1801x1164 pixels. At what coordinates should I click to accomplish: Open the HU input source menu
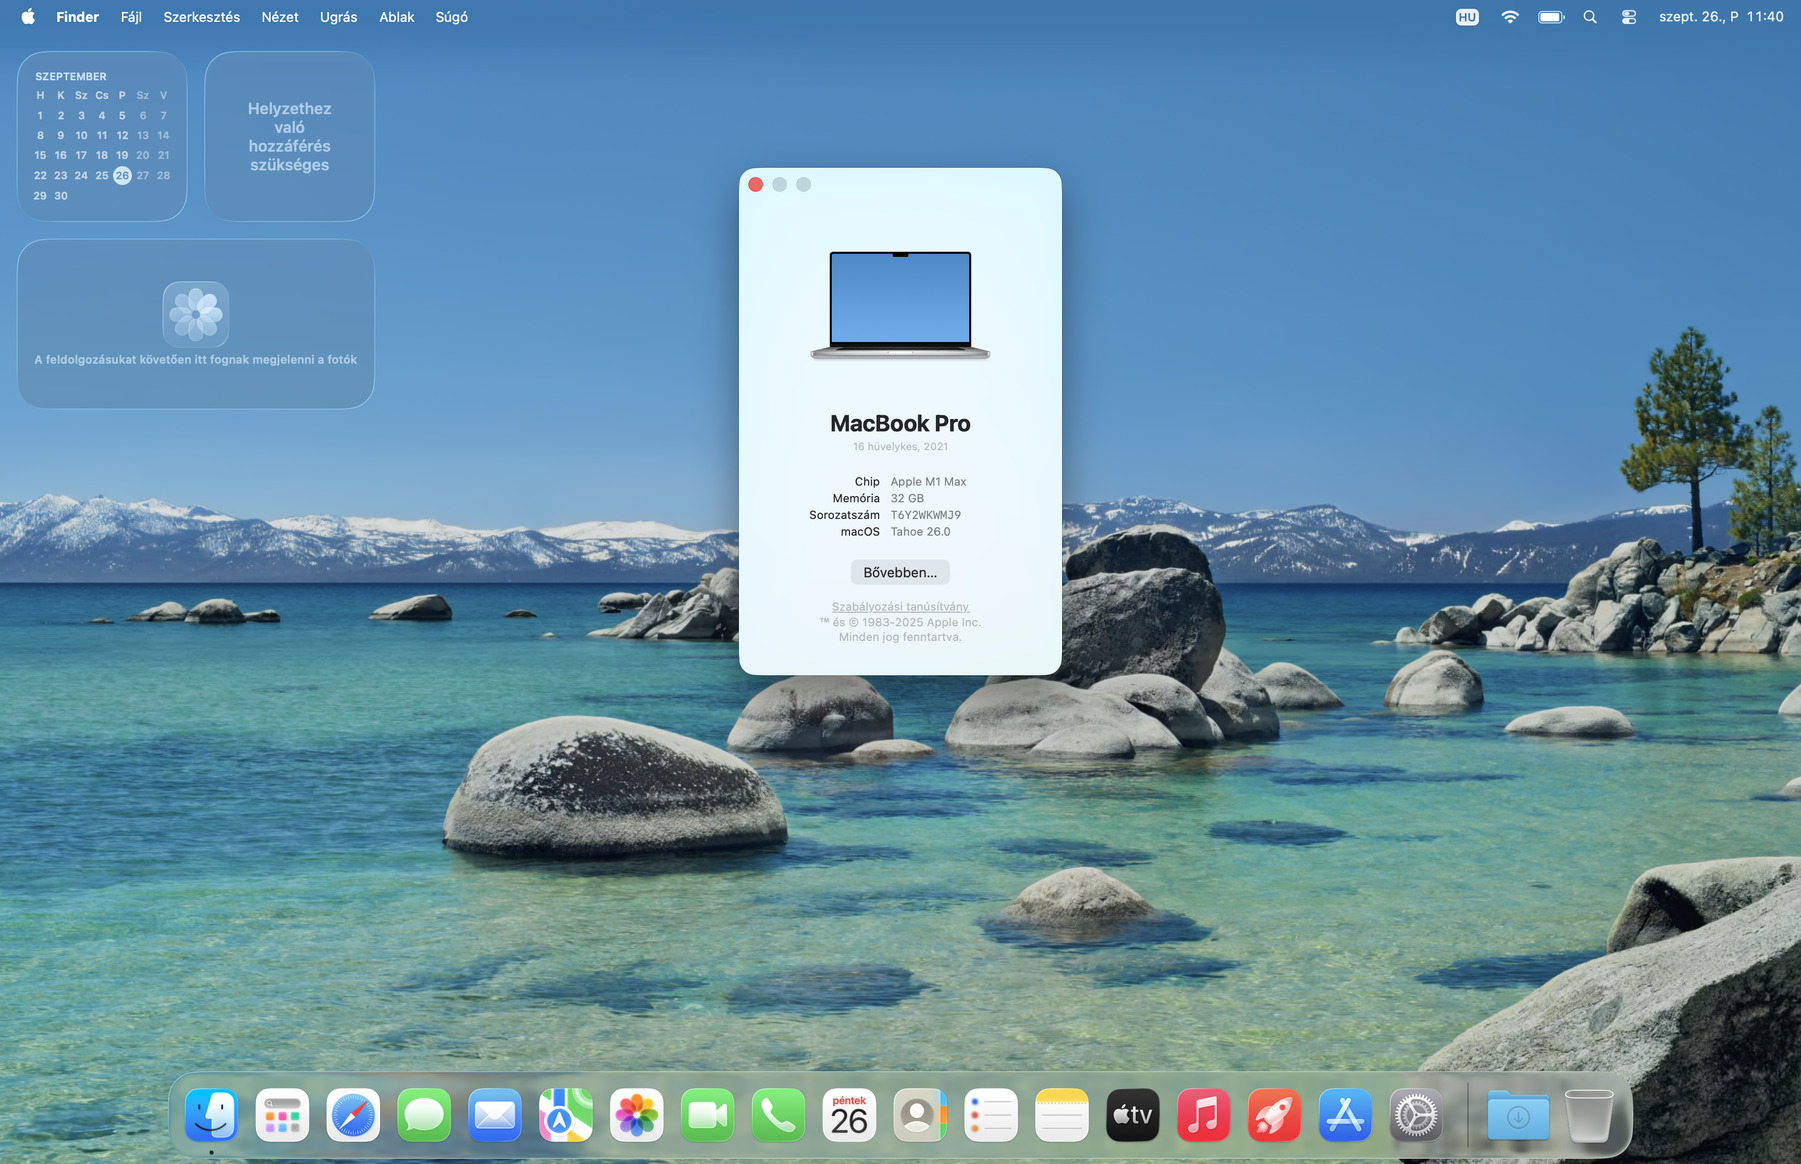[1467, 17]
